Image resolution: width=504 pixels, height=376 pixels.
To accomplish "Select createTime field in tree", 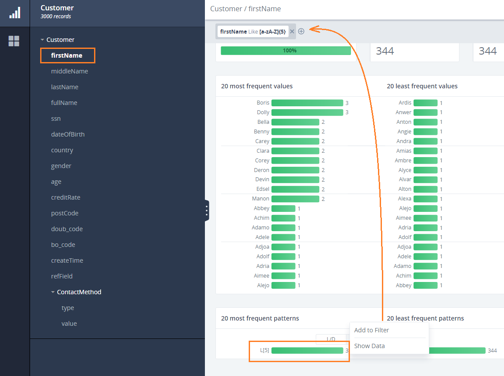I will [67, 260].
